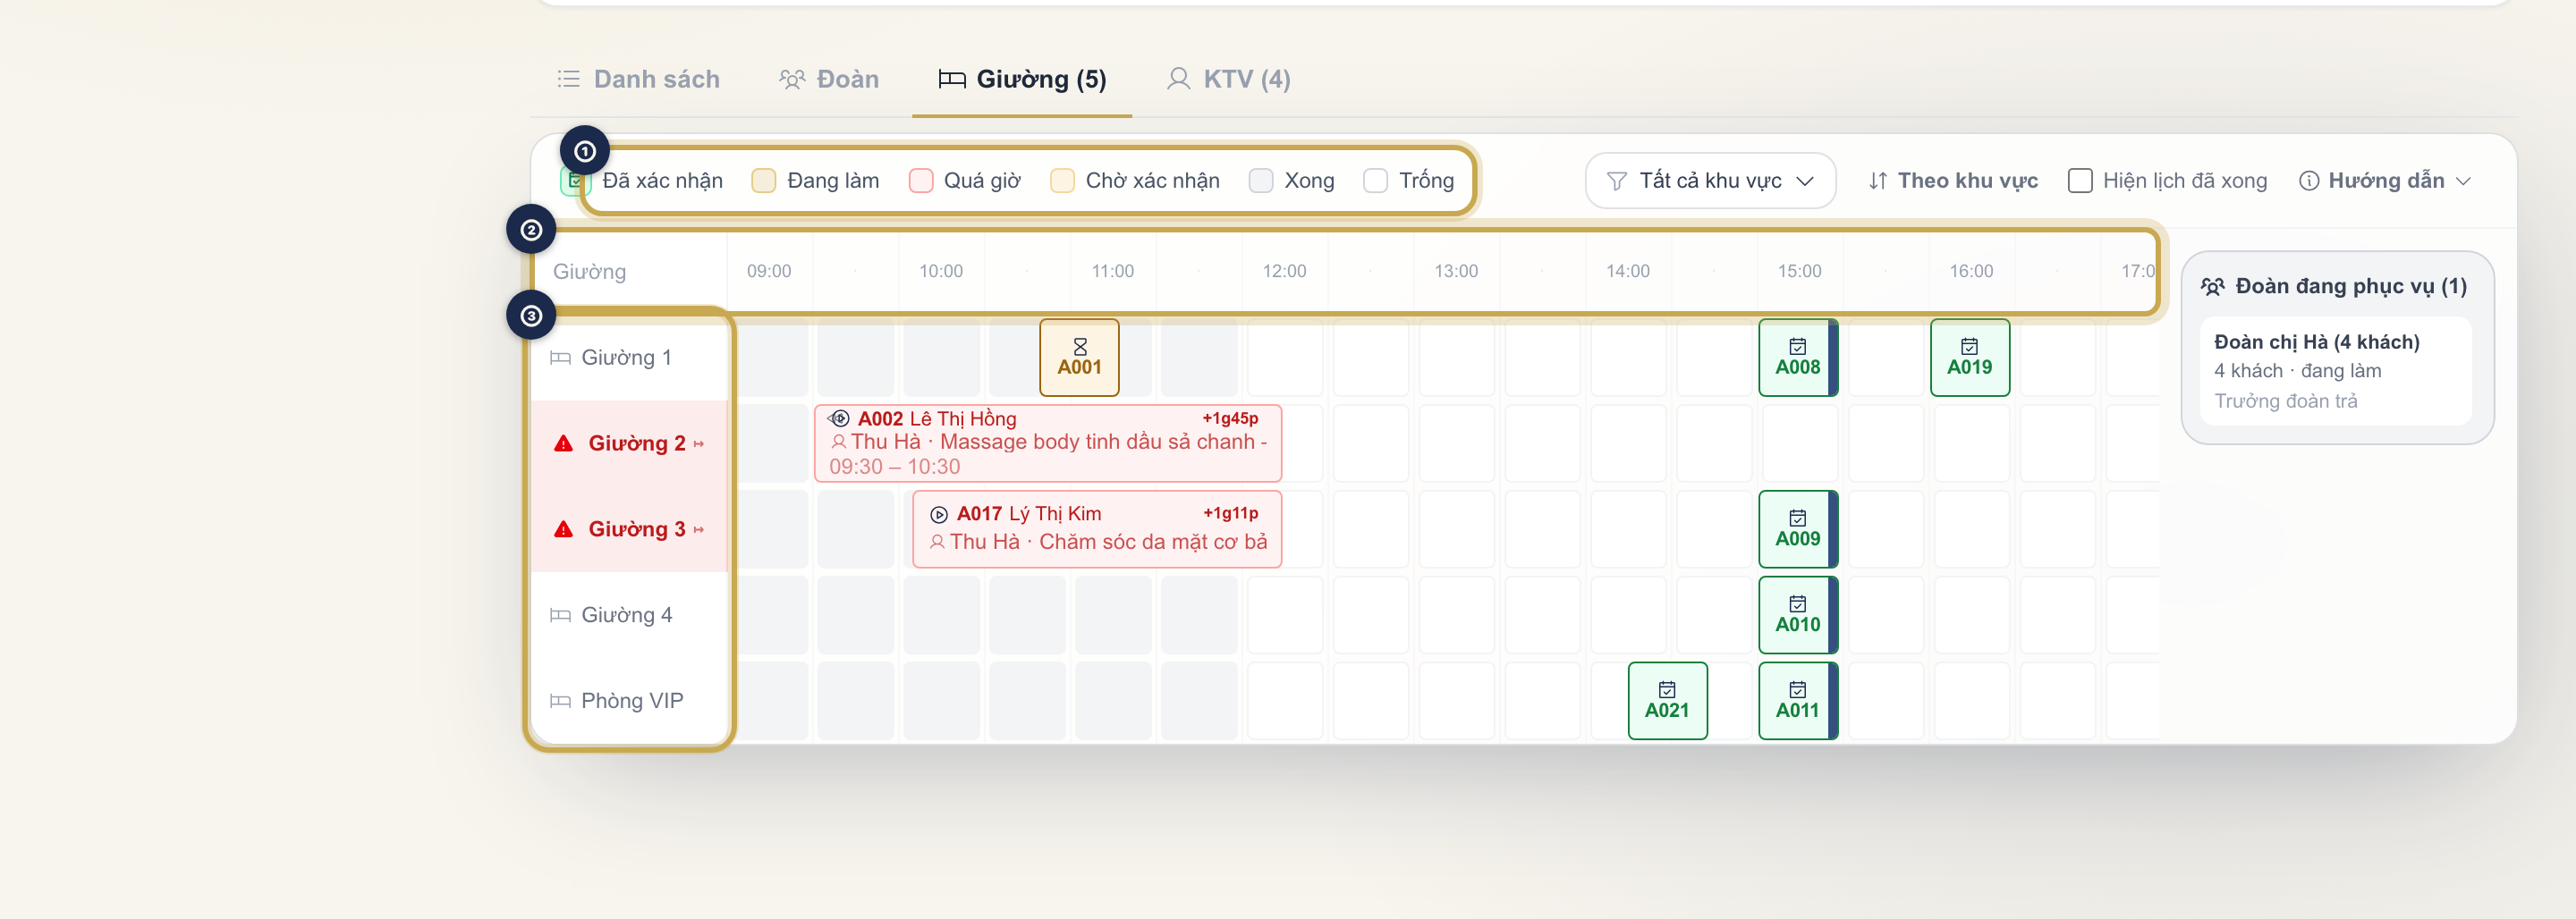Image resolution: width=2576 pixels, height=919 pixels.
Task: Select the Giường 4 row label
Action: click(627, 615)
